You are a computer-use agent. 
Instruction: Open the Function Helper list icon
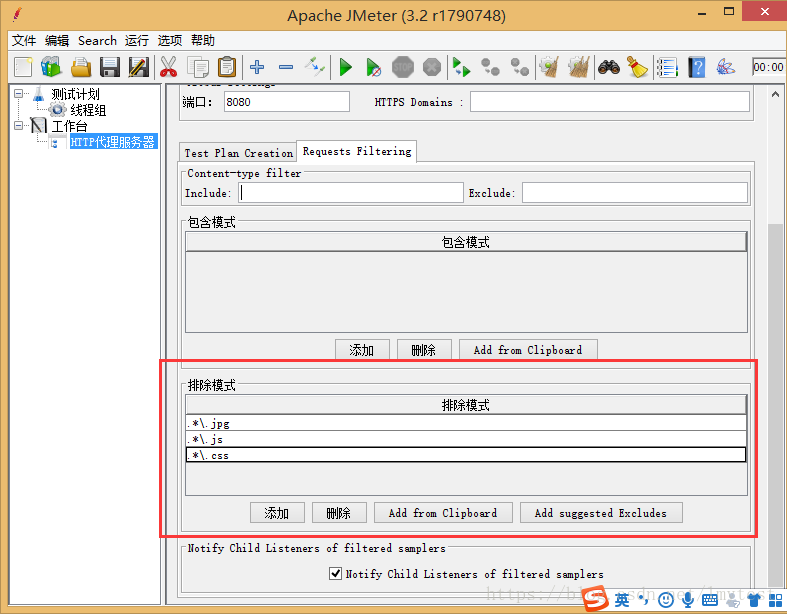coord(668,67)
